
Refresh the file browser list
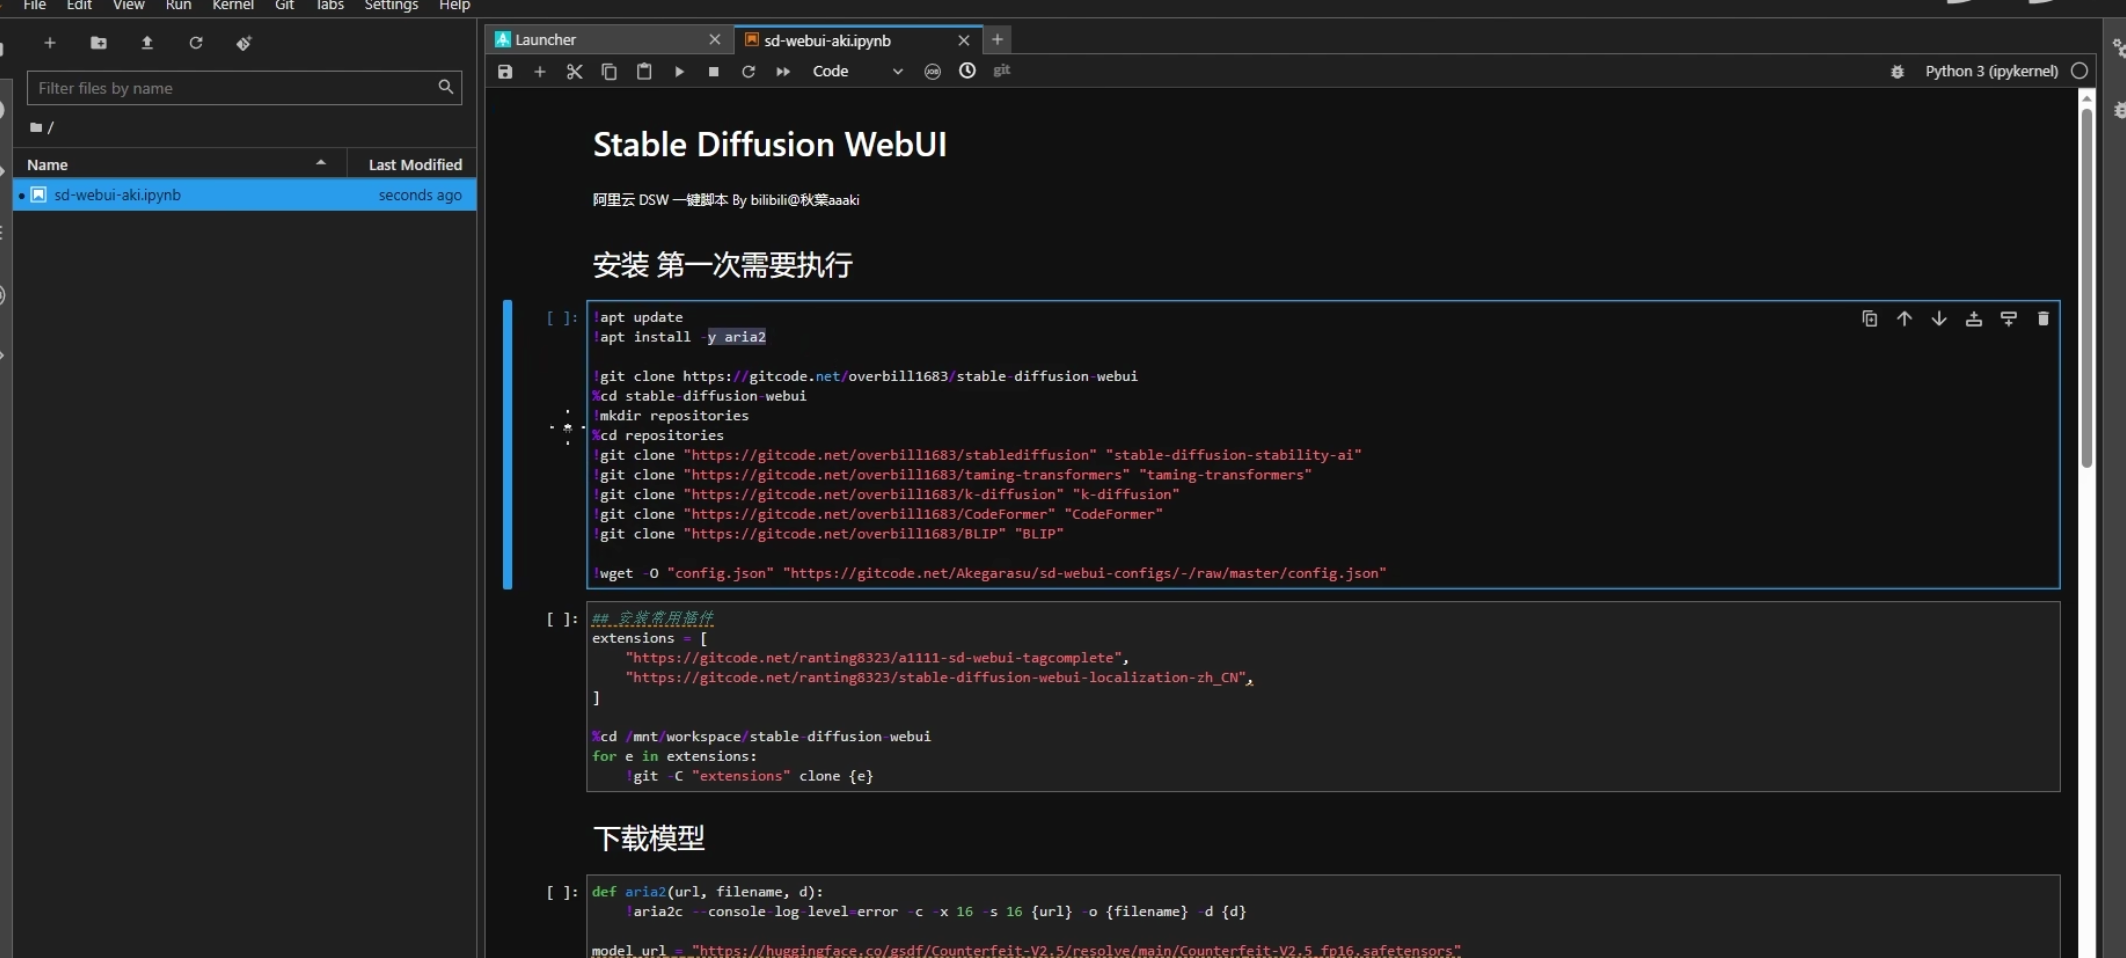coord(196,43)
